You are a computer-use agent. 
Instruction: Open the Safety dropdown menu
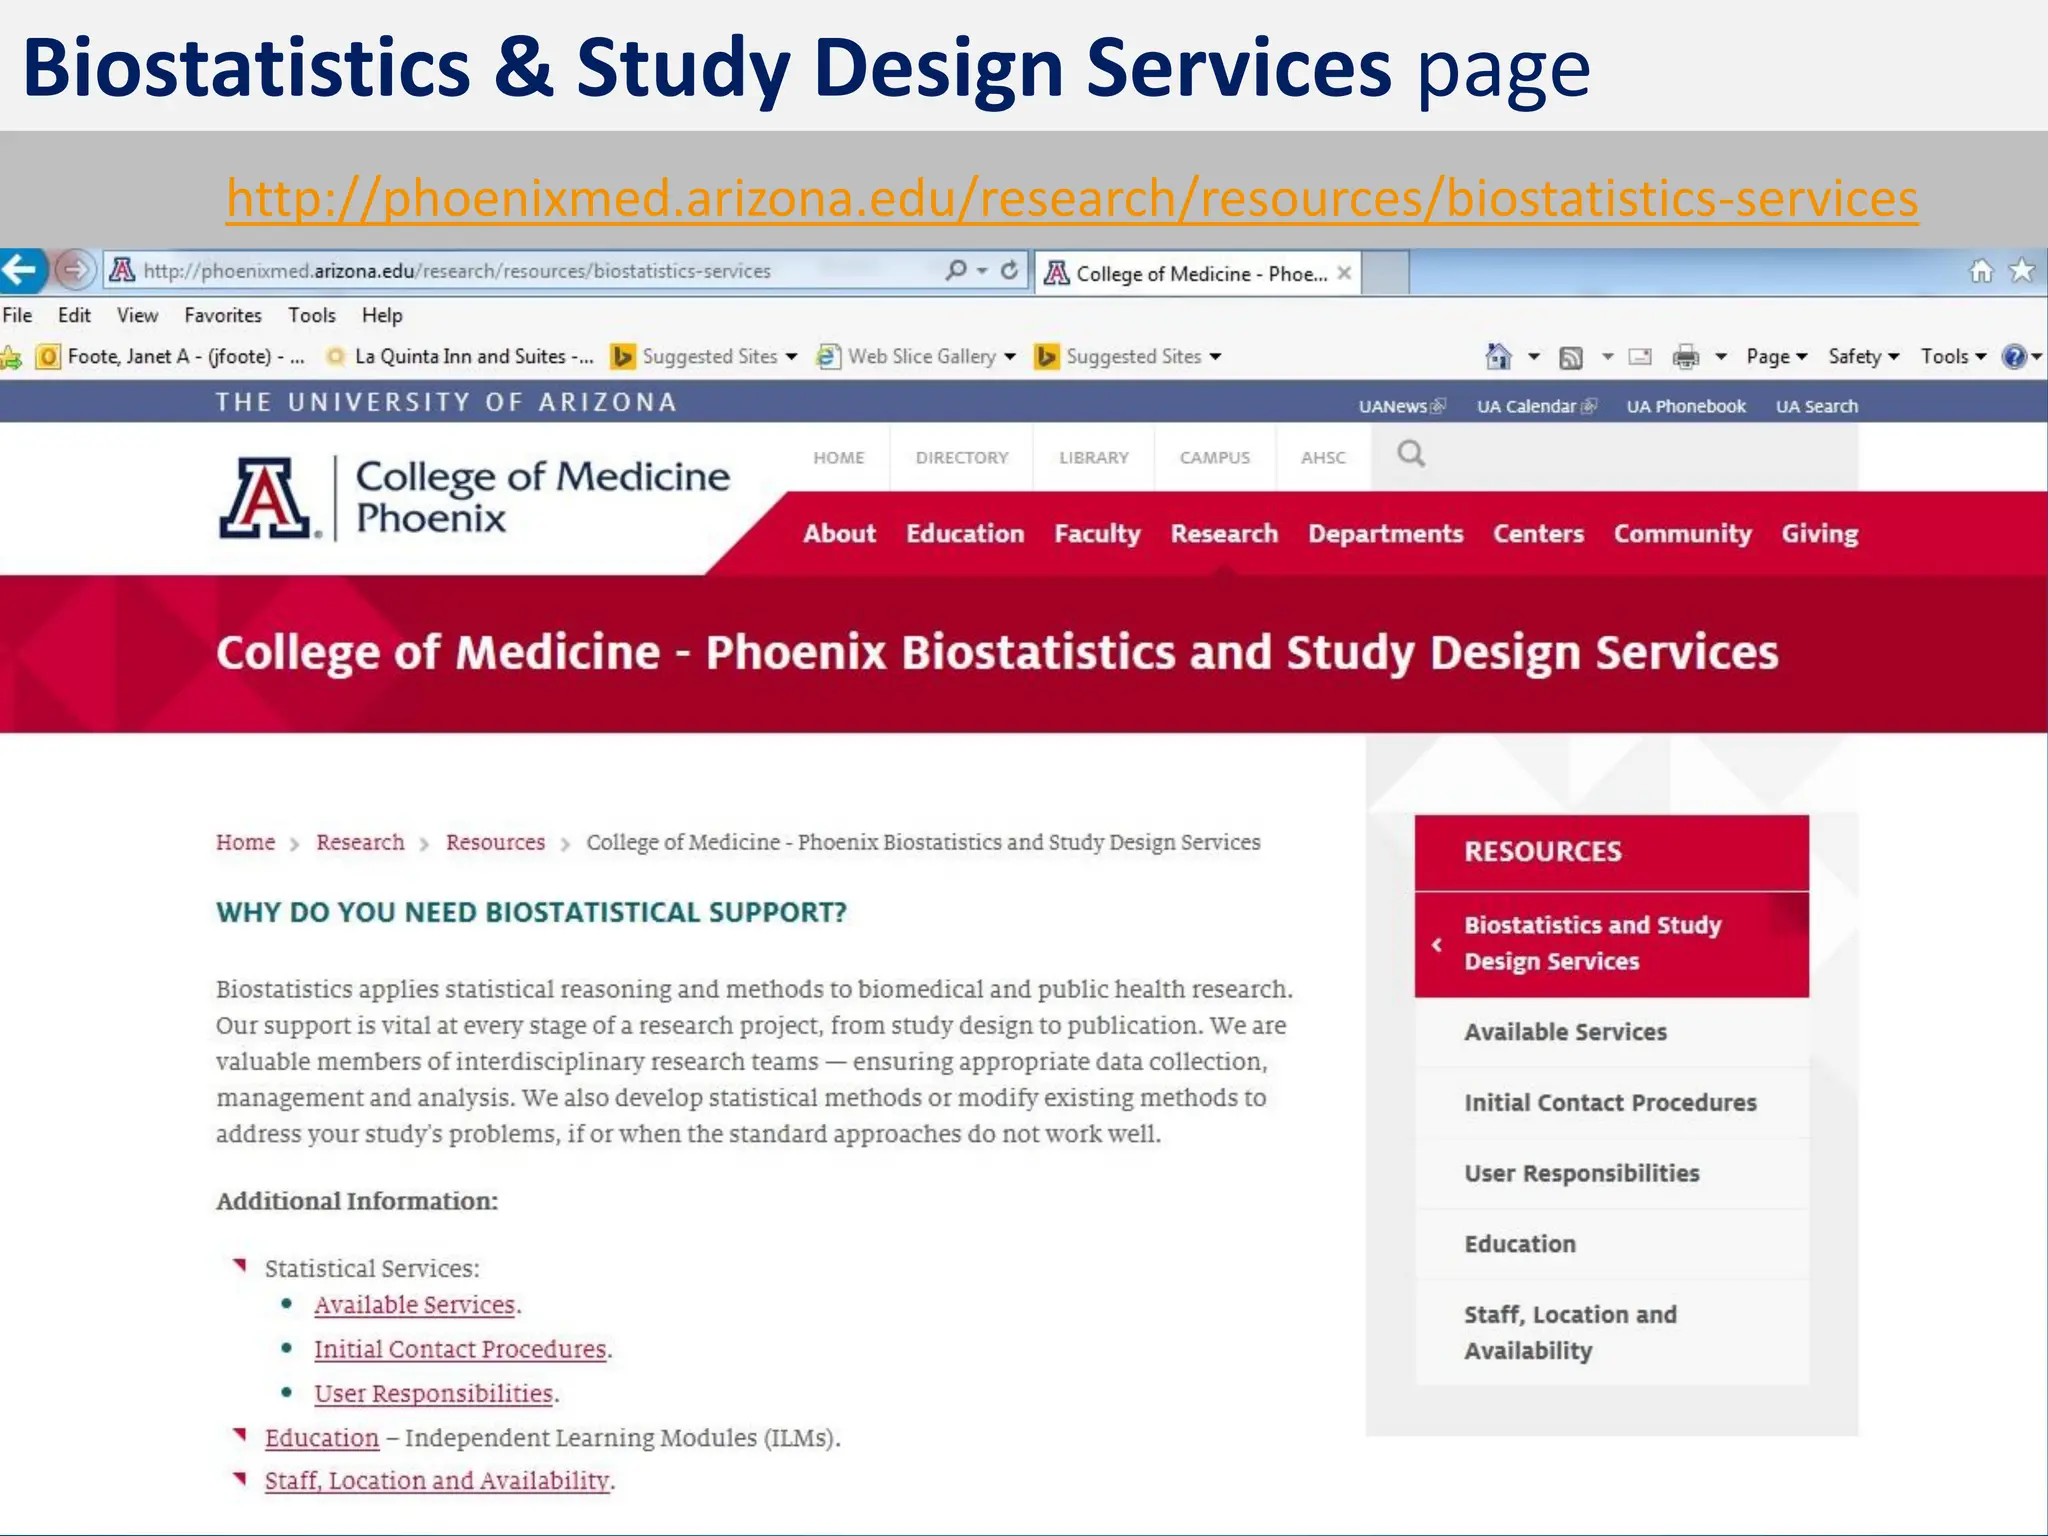(1863, 357)
